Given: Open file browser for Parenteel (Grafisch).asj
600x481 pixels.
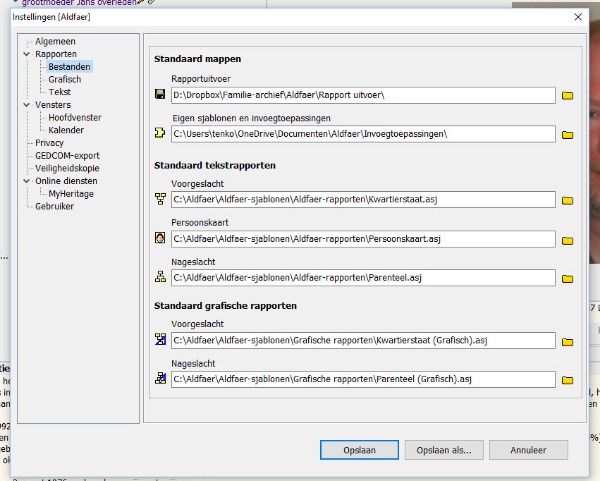Looking at the screenshot, I should [567, 380].
